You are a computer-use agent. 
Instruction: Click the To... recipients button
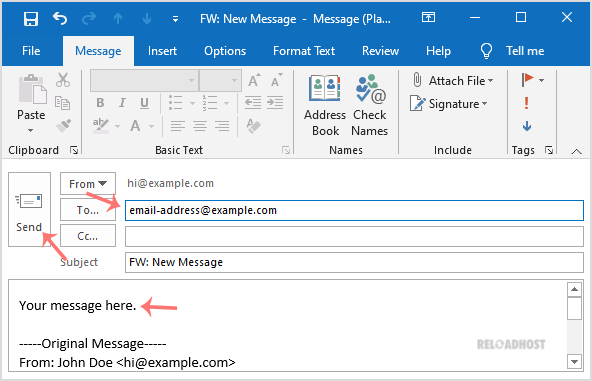tap(88, 210)
